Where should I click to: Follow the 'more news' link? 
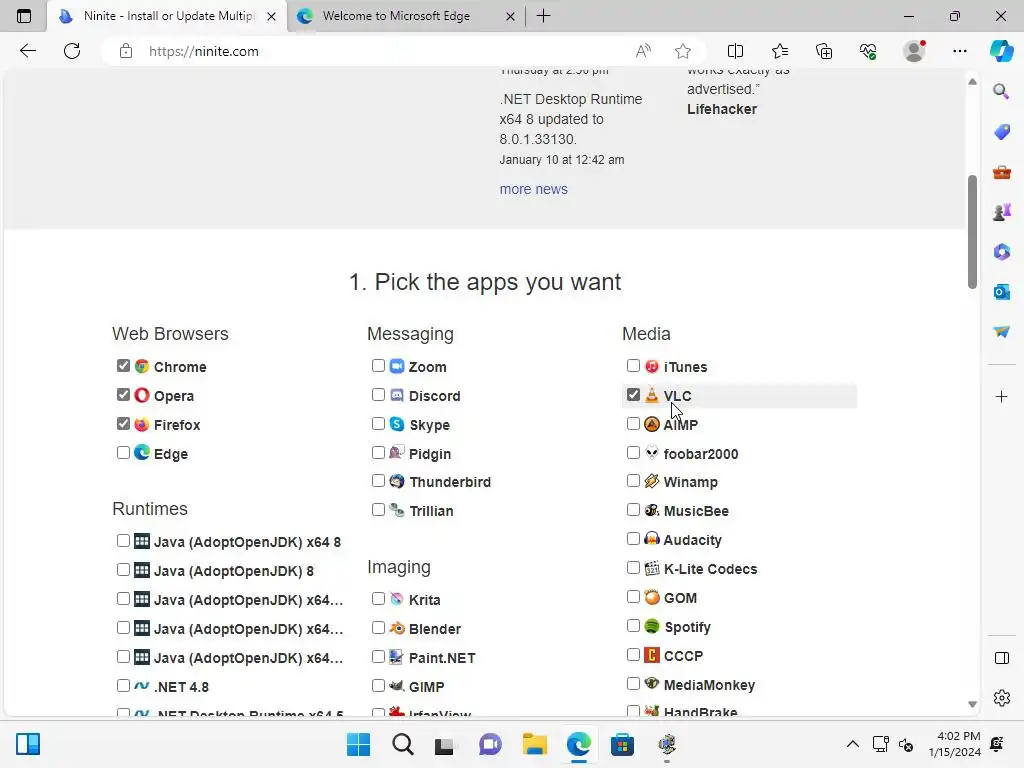[534, 189]
